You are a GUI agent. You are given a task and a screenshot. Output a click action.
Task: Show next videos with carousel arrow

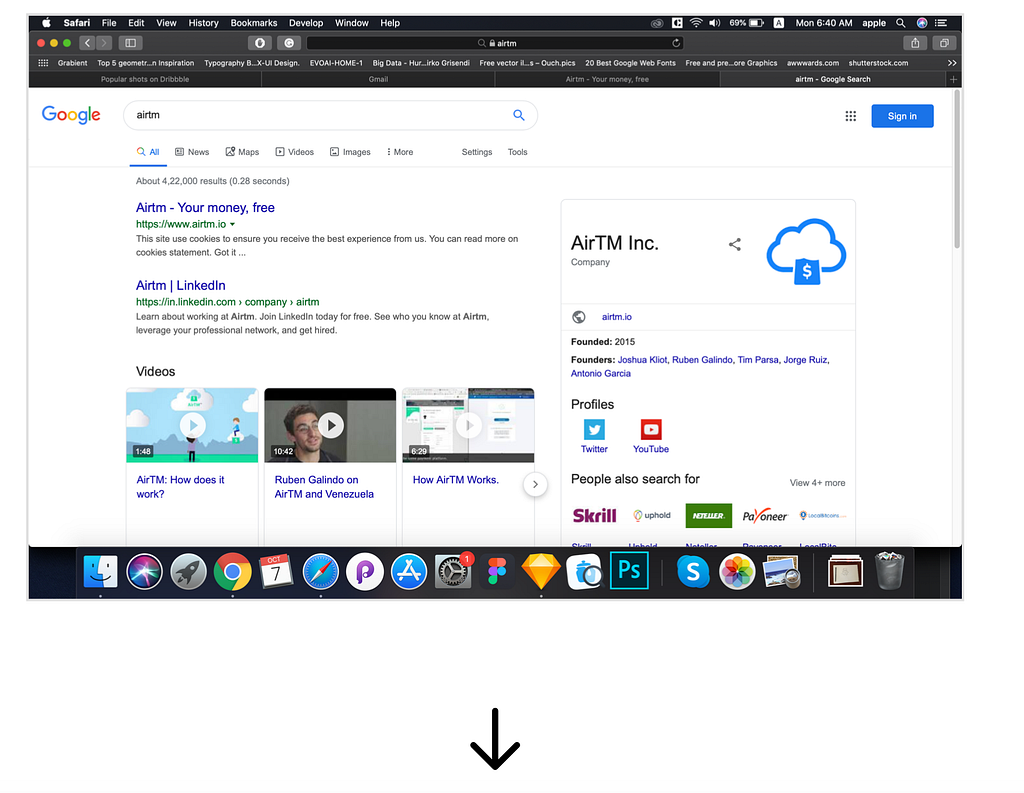pyautogui.click(x=535, y=484)
